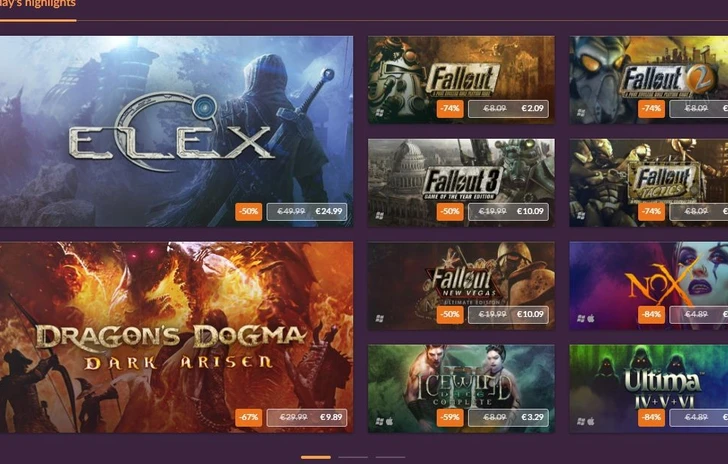The height and width of the screenshot is (464, 728).
Task: Click the Icewind Dale €3.29 price button
Action: (508, 417)
